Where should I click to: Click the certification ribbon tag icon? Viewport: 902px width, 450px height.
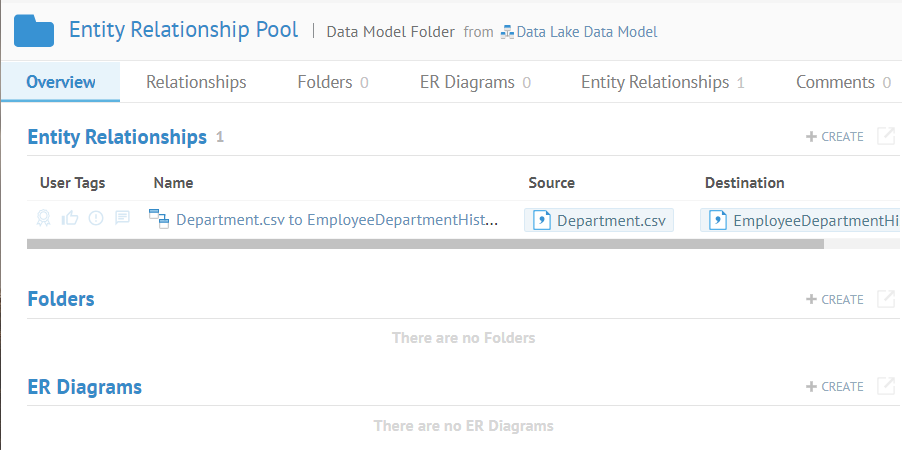[x=44, y=218]
